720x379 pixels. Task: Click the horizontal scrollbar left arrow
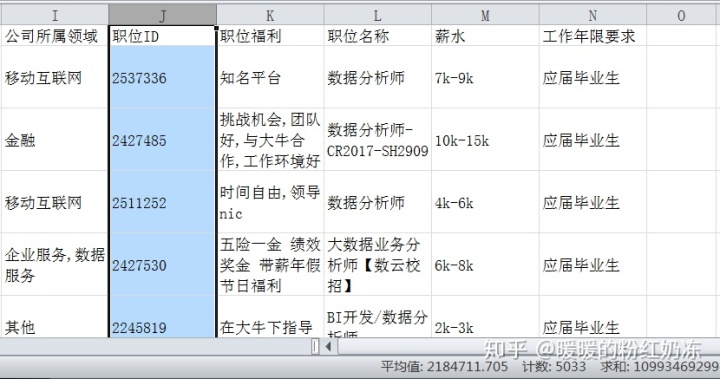coord(328,346)
